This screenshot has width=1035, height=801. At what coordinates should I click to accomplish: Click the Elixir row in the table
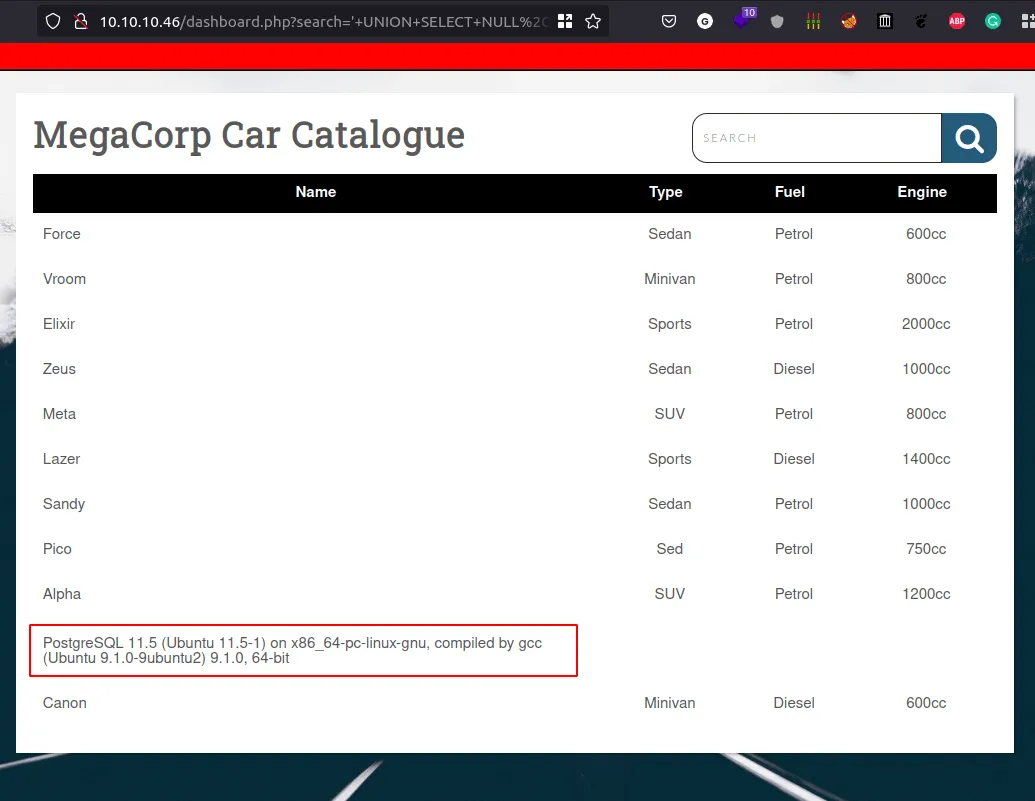point(59,324)
